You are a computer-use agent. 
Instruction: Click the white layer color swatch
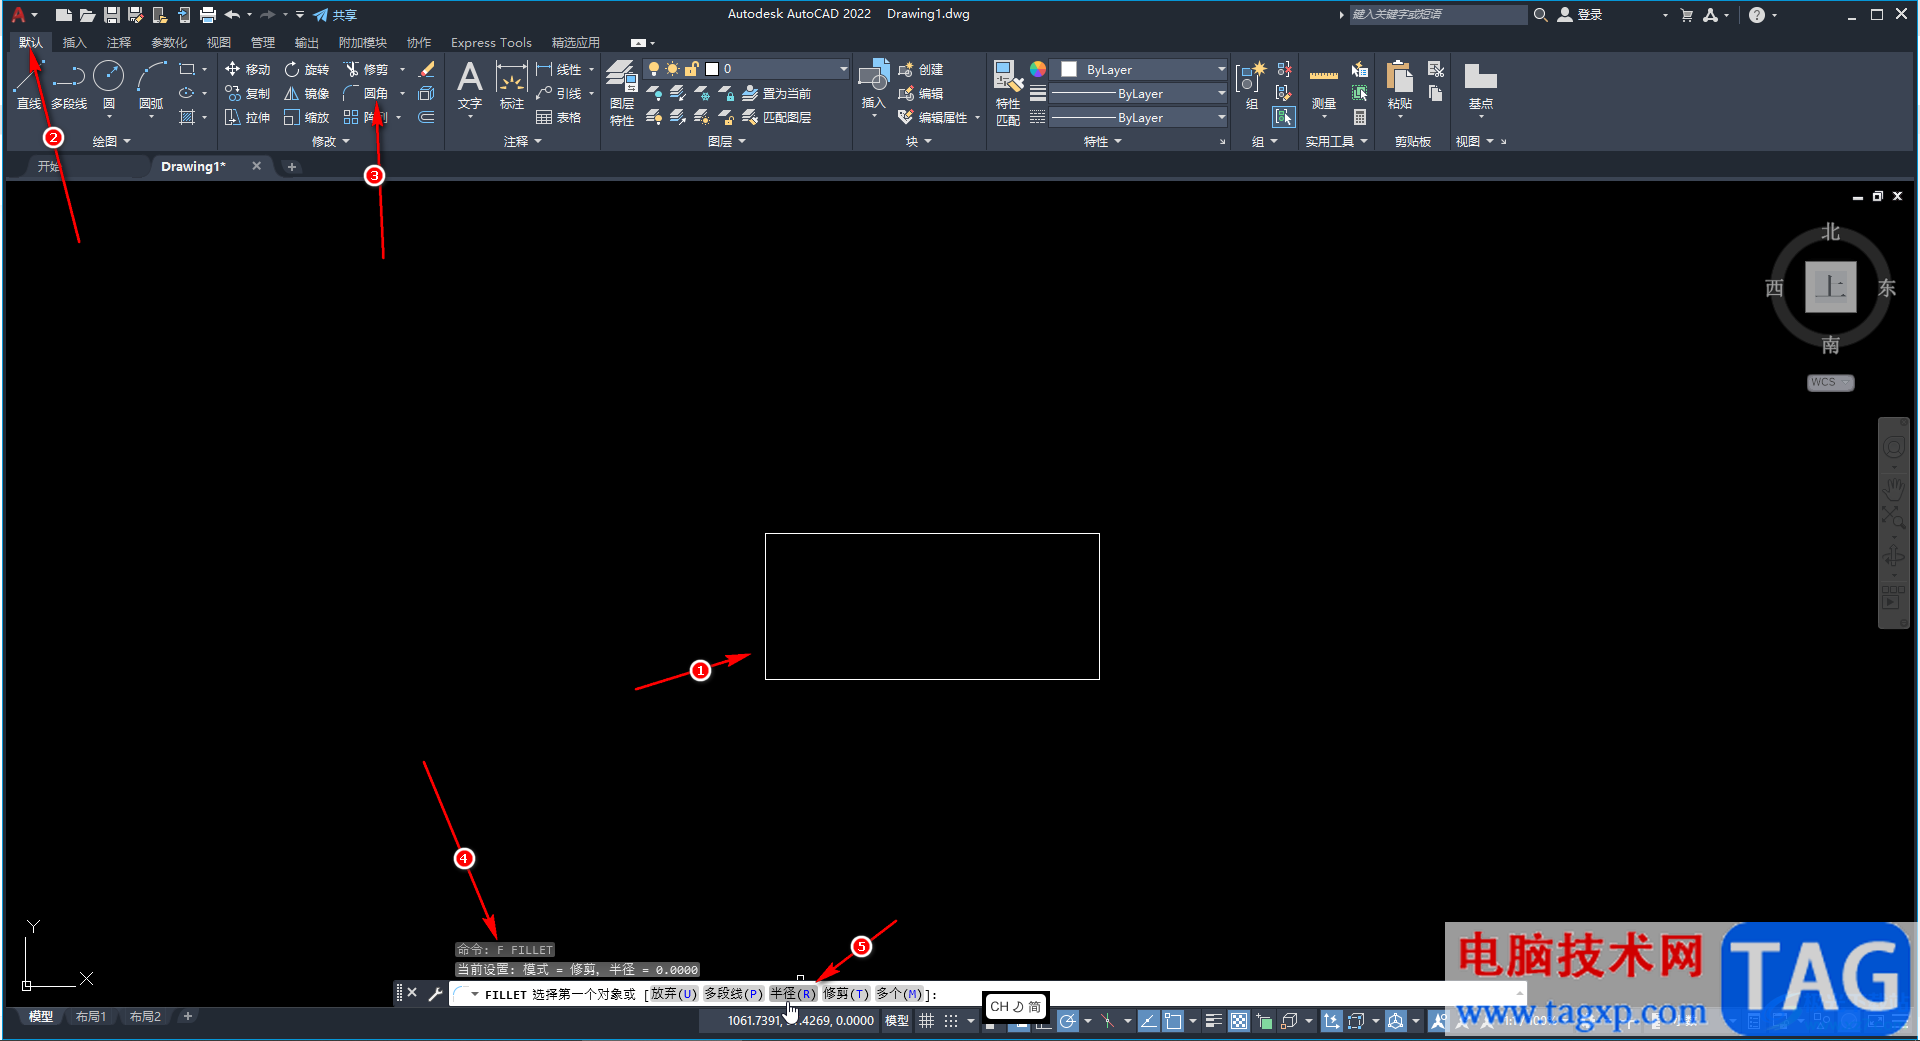tap(712, 69)
